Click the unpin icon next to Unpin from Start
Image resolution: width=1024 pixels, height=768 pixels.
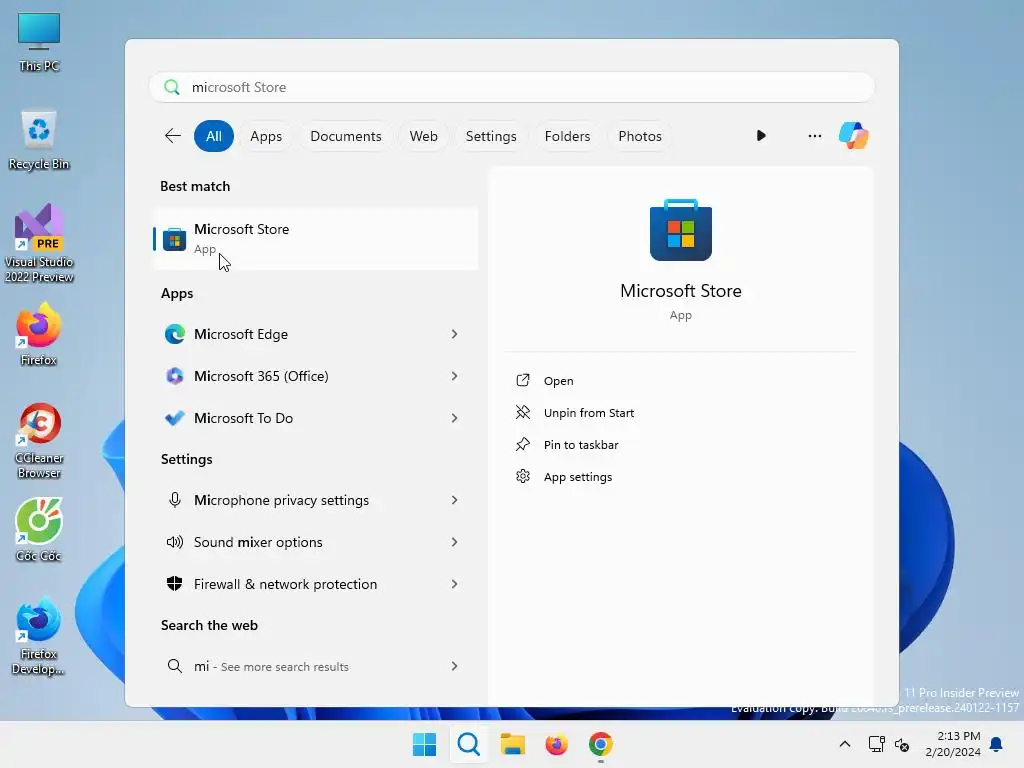pos(522,412)
